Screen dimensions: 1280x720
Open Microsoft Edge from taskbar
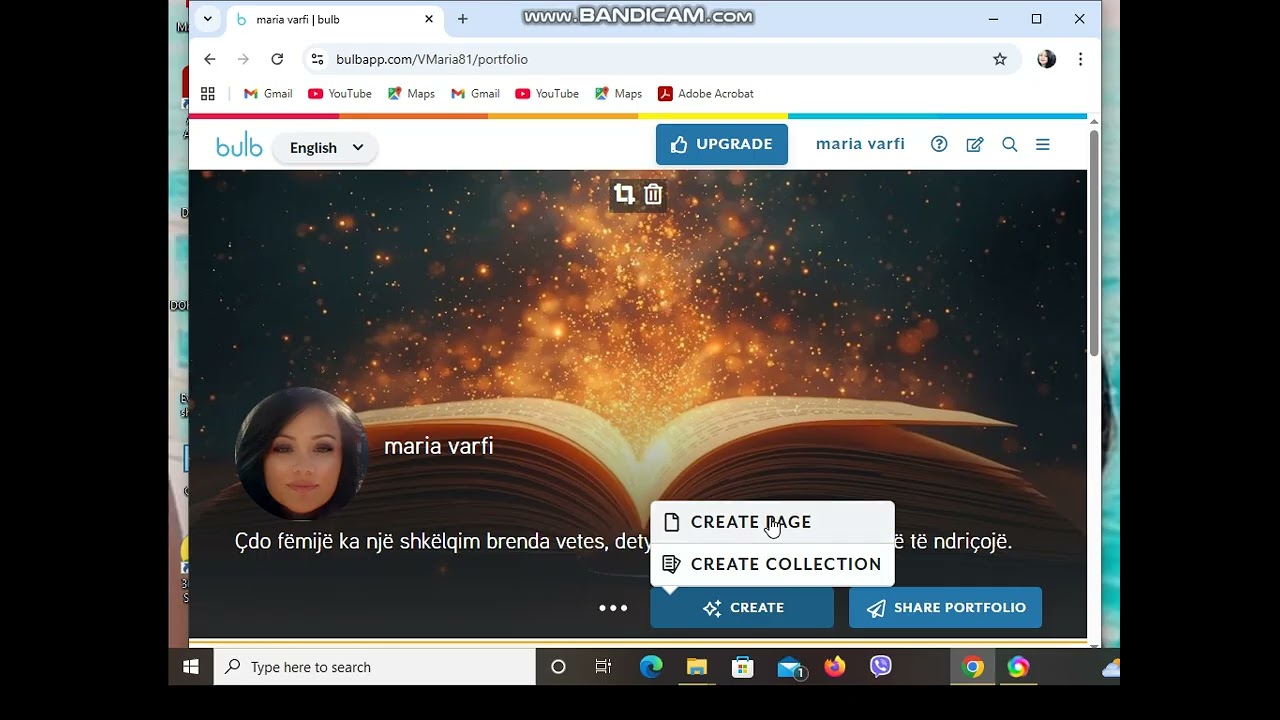pyautogui.click(x=651, y=667)
